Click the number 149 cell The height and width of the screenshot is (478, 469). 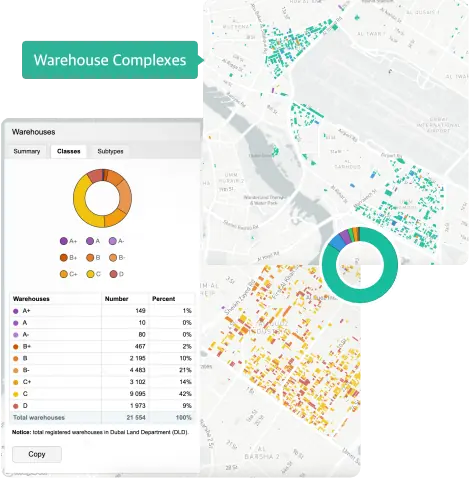140,311
